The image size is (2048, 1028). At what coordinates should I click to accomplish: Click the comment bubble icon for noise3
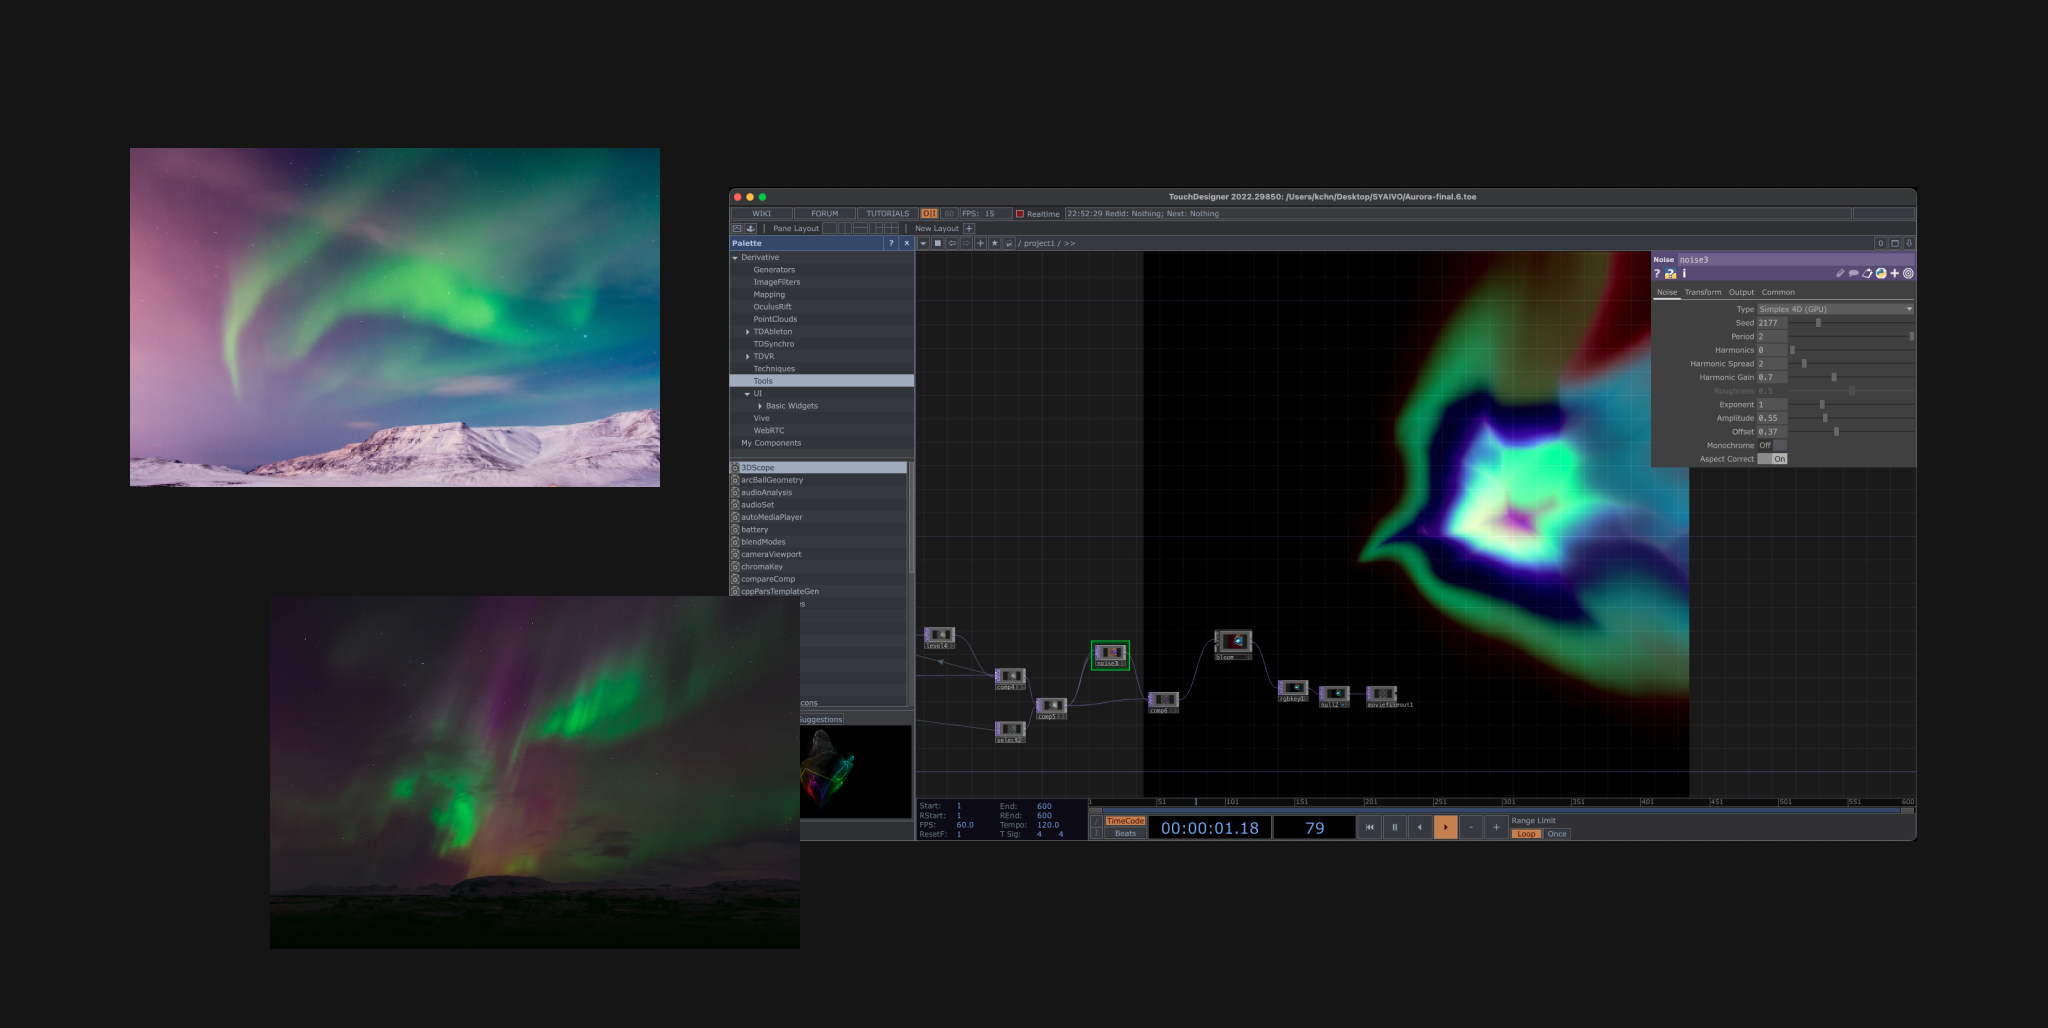point(1853,273)
